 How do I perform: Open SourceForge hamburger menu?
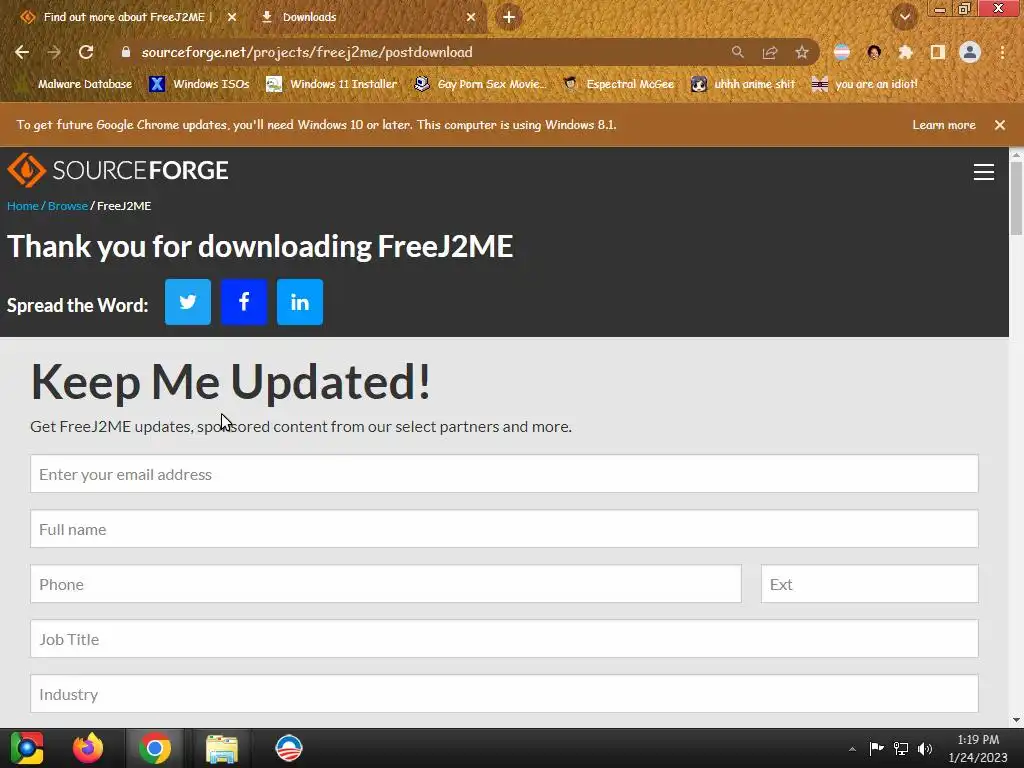[984, 172]
